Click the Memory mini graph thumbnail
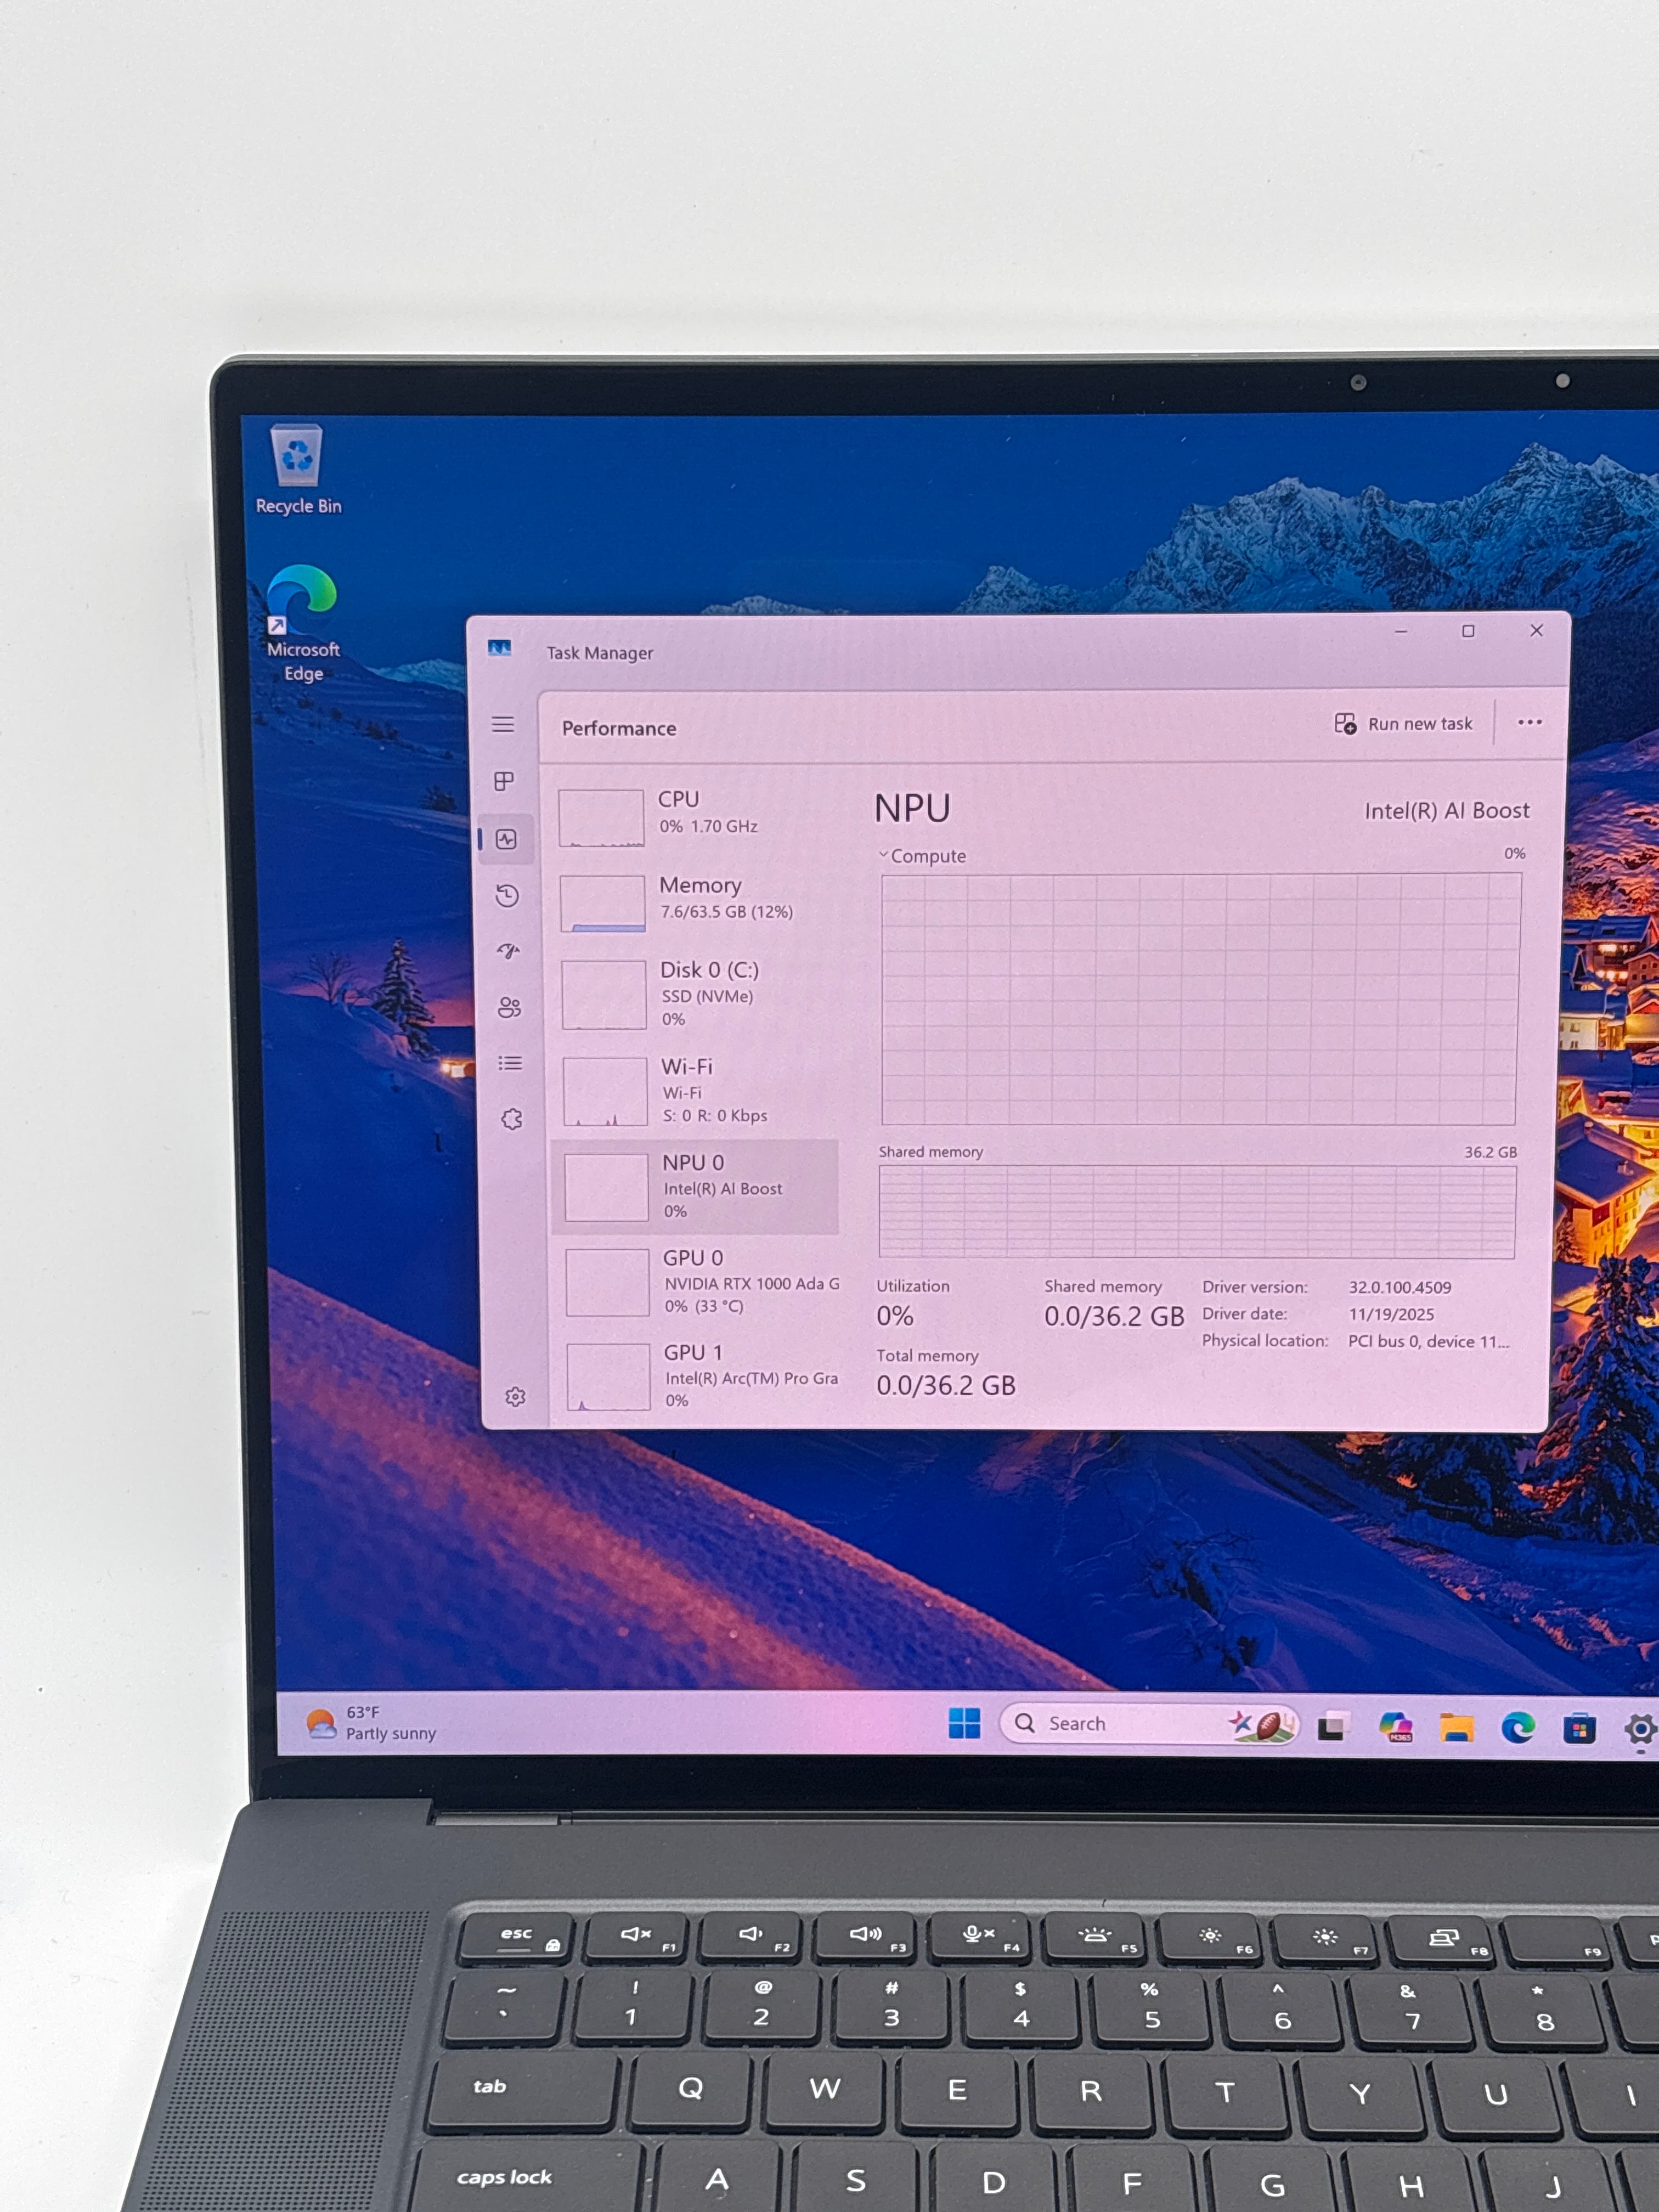This screenshot has height=2212, width=1659. pyautogui.click(x=603, y=904)
